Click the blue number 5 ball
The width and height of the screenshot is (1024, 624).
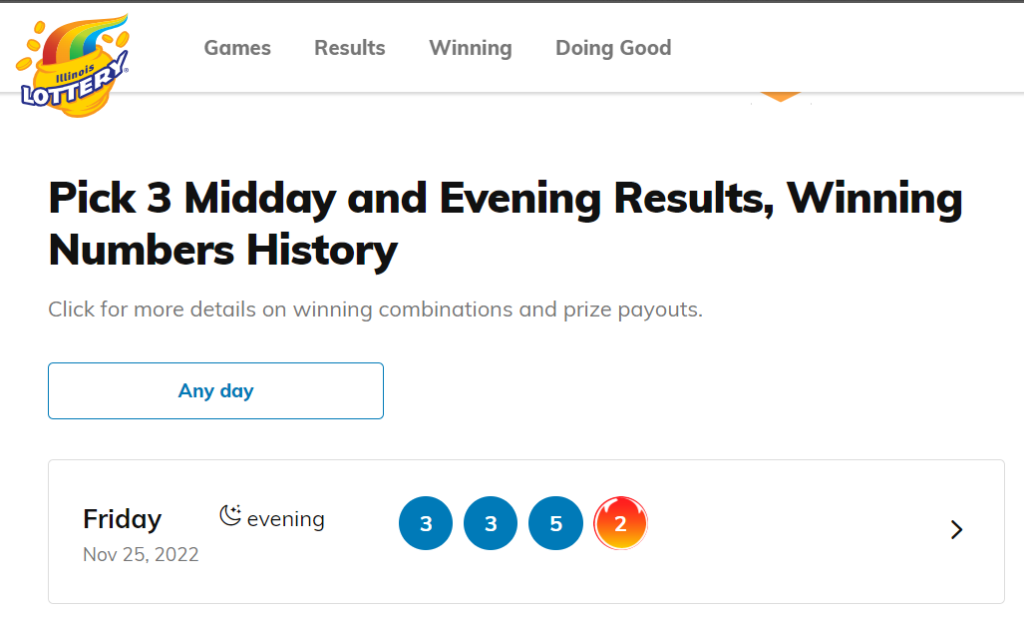coord(555,524)
